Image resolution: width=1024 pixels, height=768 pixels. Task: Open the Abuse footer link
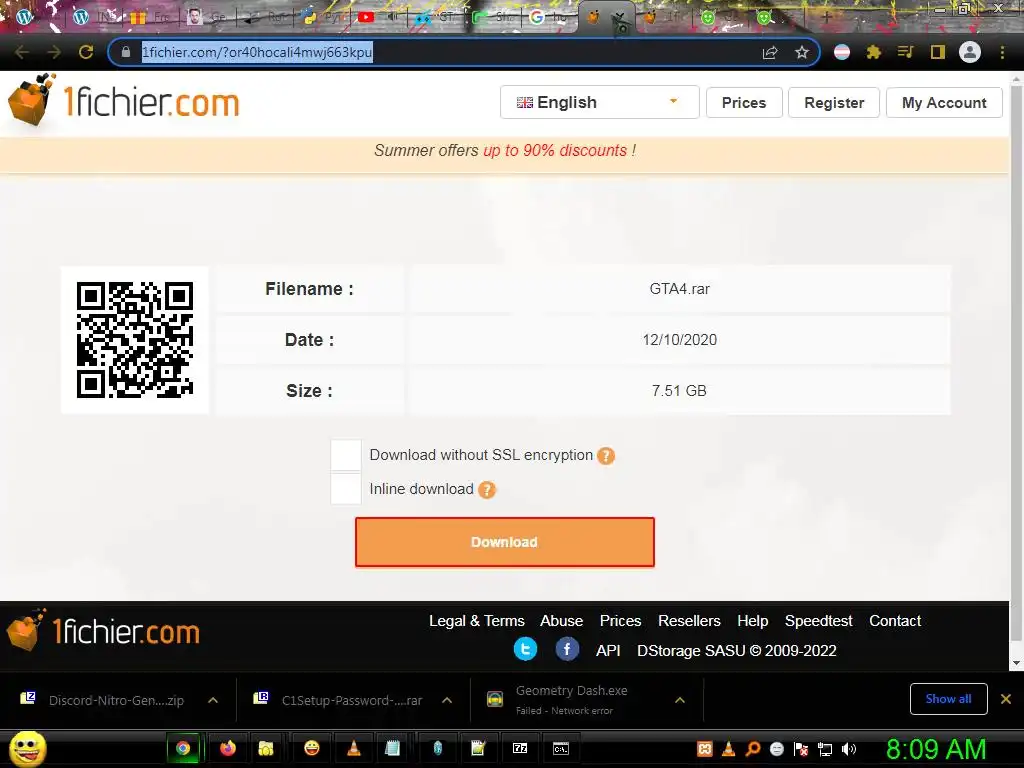(561, 620)
